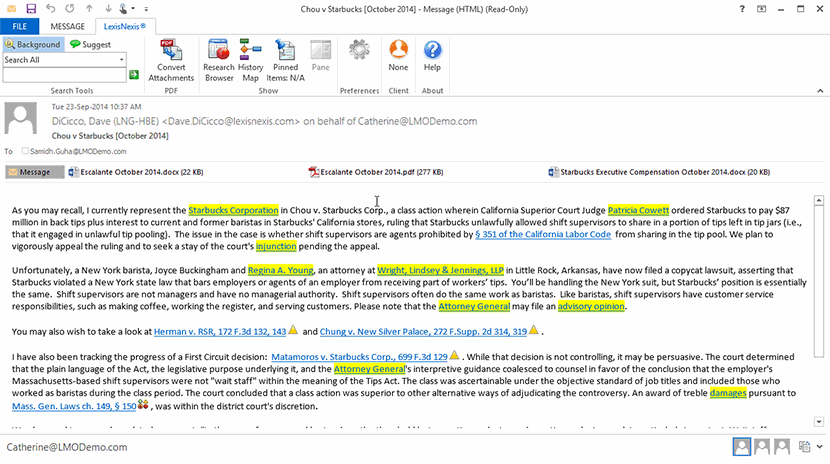Image resolution: width=830 pixels, height=464 pixels.
Task: Open § 351 of the California Labor Code link
Action: coord(543,234)
